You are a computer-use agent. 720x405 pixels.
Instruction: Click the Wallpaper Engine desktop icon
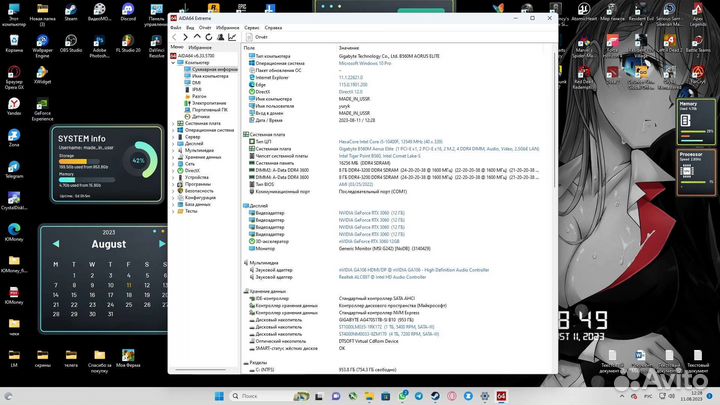(42, 46)
